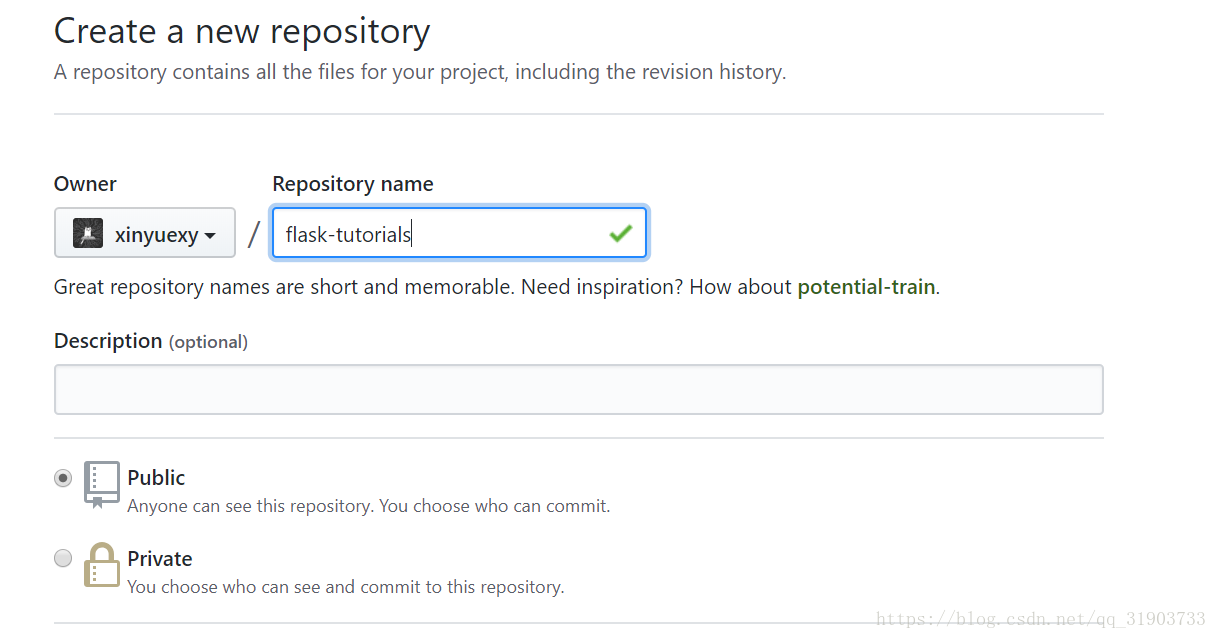Click the blog.csdn.net watermark URL
Viewport: 1217px width, 639px height.
(x=1041, y=619)
